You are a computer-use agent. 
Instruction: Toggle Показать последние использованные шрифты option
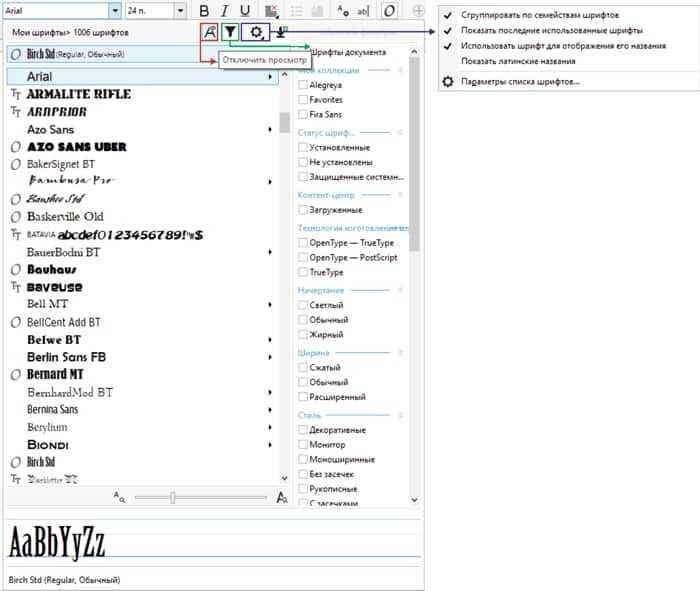click(568, 30)
